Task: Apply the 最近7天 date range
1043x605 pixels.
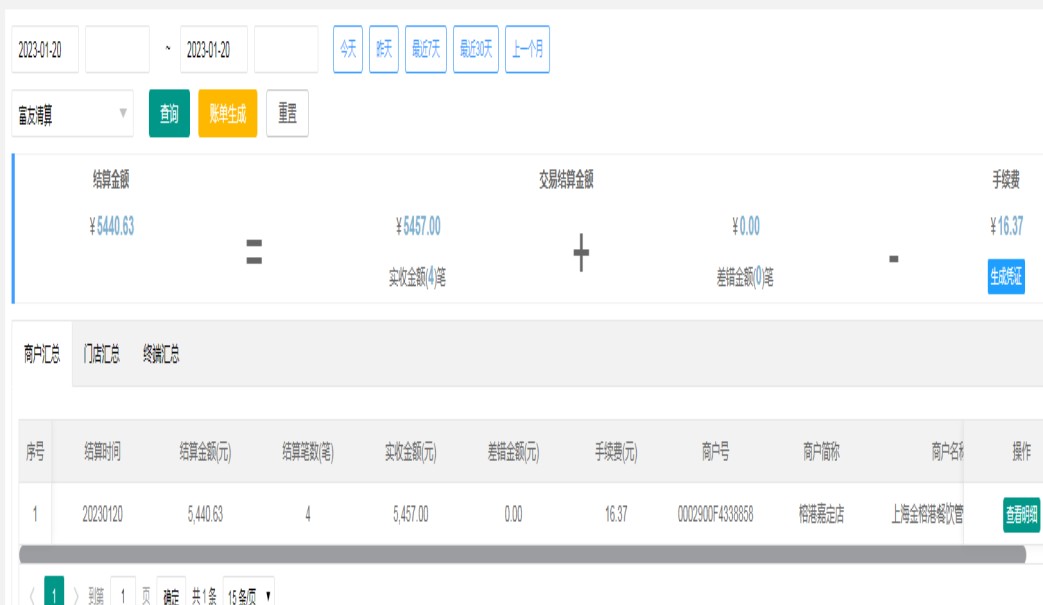Action: [x=425, y=50]
